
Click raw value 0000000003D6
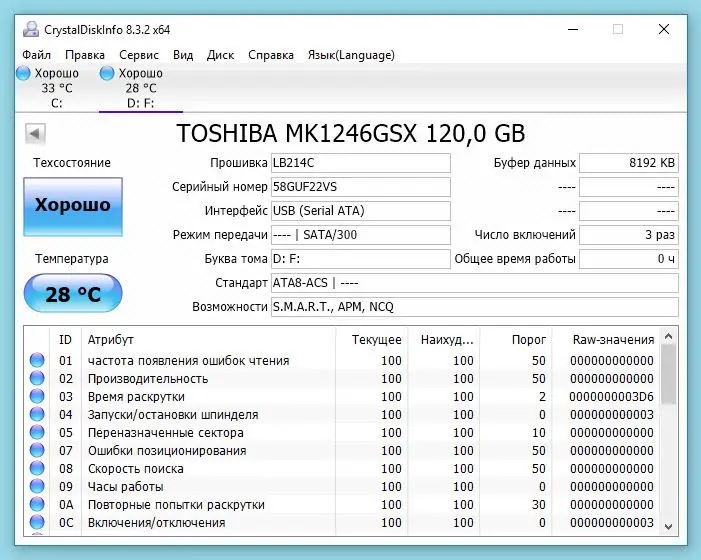click(612, 397)
